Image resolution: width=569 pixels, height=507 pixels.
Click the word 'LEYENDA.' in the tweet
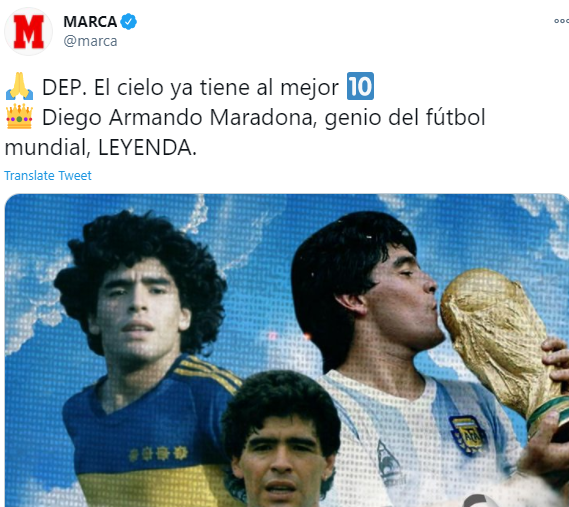tap(147, 148)
